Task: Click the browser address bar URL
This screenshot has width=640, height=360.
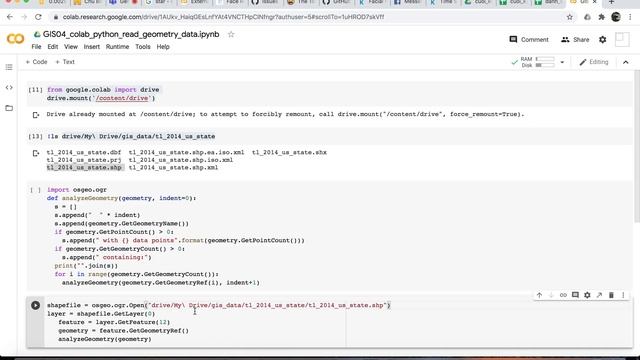Action: [x=223, y=17]
